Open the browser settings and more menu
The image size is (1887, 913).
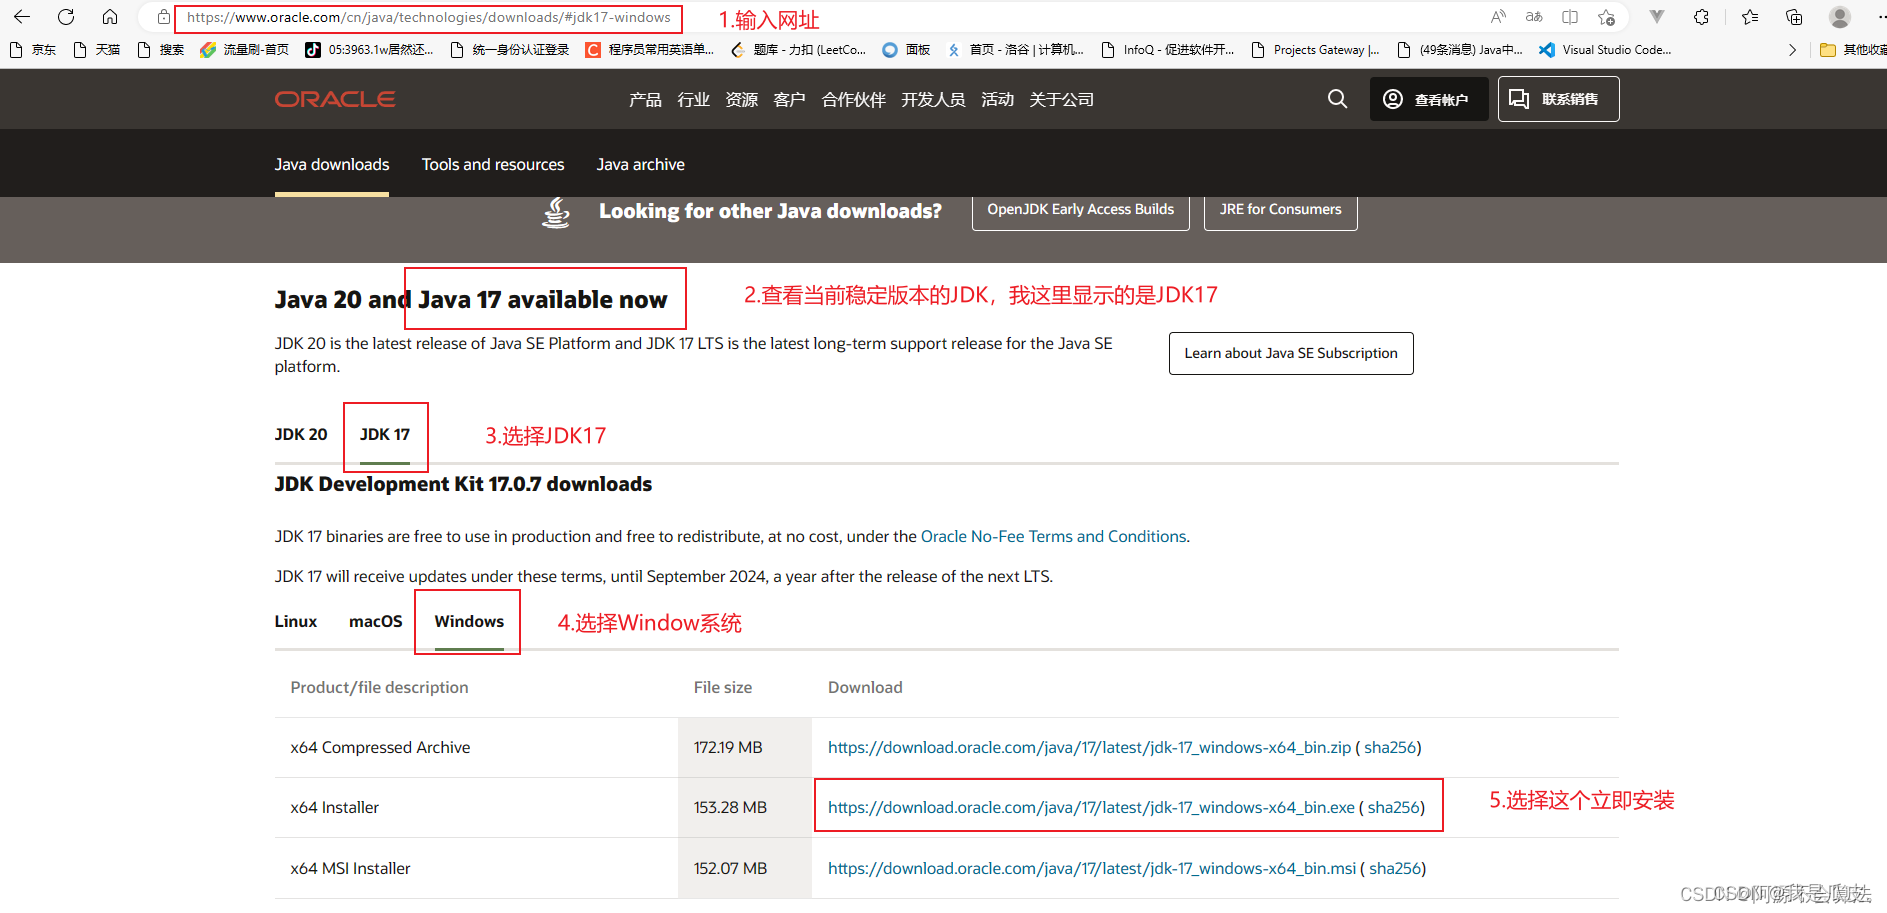(x=1880, y=17)
